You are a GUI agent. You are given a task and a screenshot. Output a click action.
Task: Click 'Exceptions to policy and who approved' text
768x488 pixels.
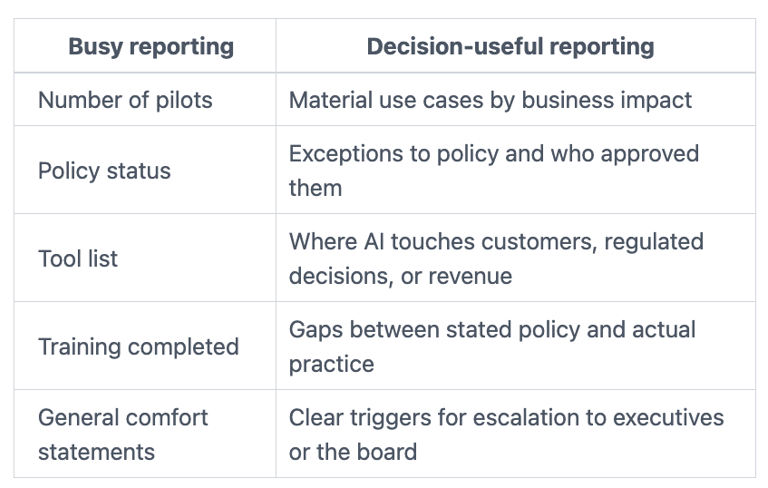point(494,153)
